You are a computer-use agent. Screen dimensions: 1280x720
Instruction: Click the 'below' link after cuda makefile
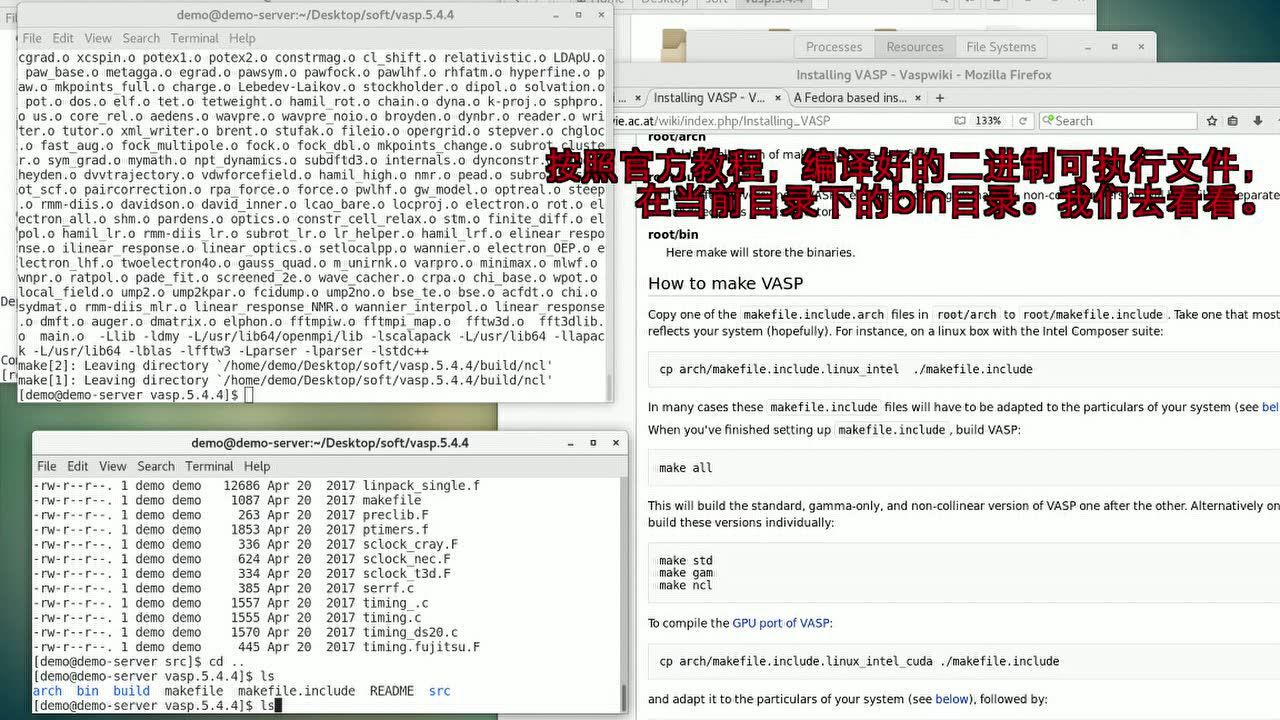(x=952, y=699)
